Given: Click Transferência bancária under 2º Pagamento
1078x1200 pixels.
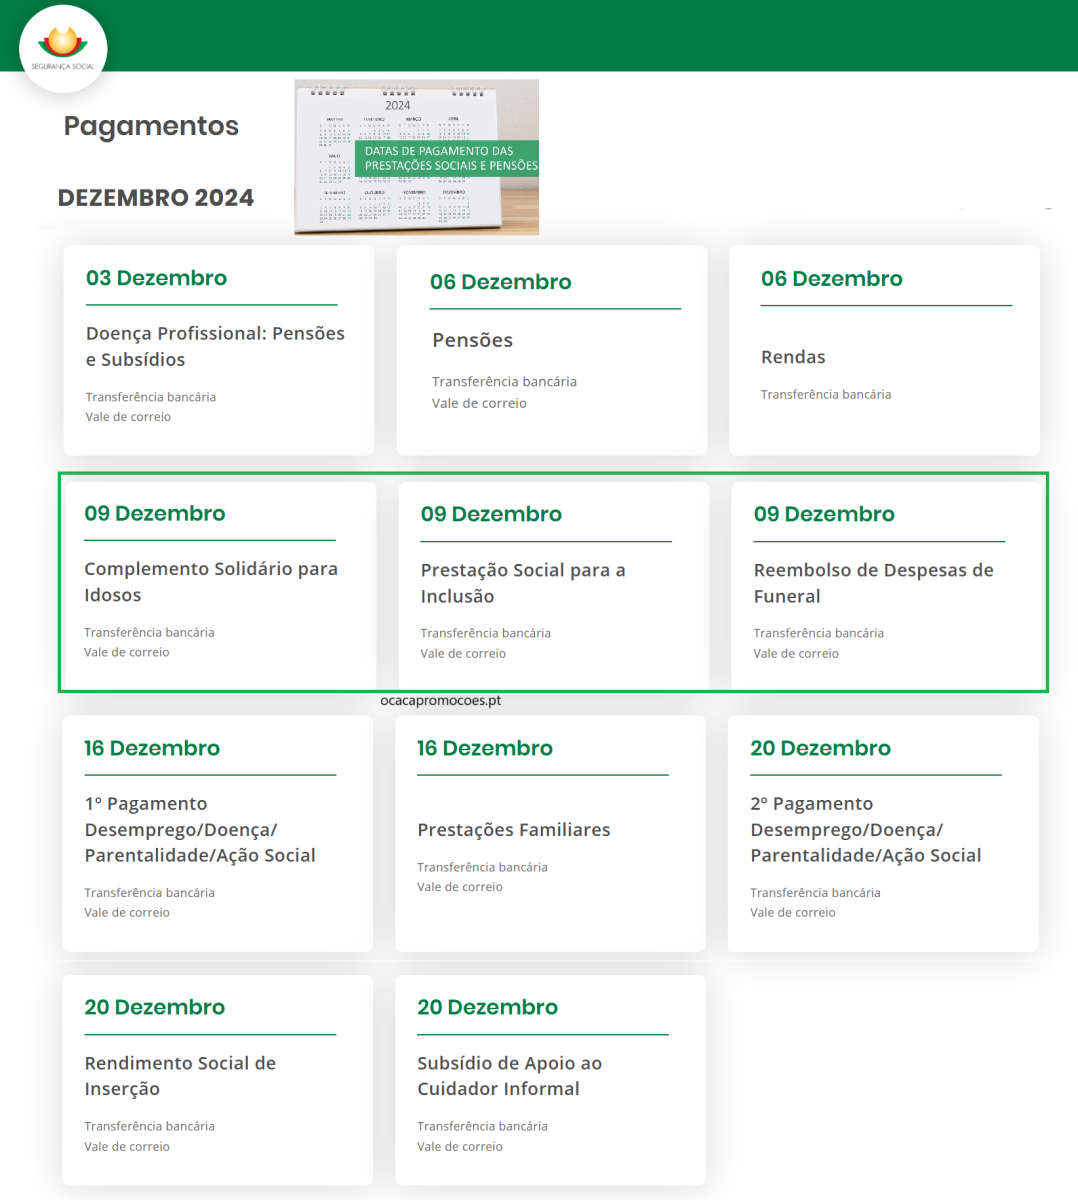Looking at the screenshot, I should (815, 892).
